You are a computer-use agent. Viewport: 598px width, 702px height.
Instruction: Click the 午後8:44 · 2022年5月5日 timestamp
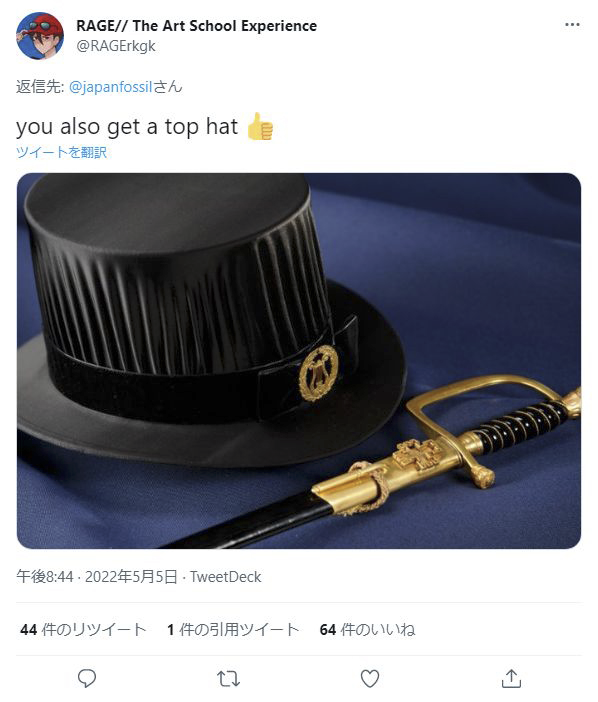97,577
